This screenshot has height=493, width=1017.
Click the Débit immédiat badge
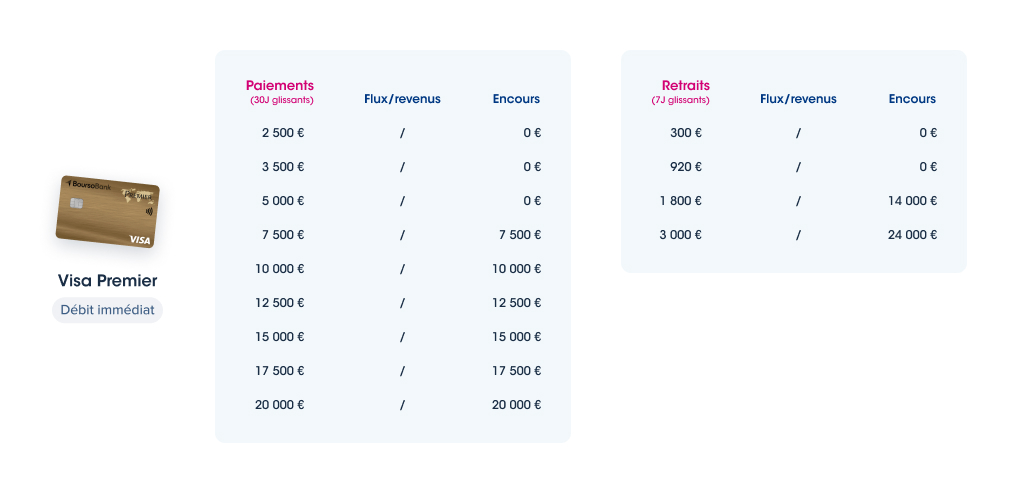tap(108, 310)
